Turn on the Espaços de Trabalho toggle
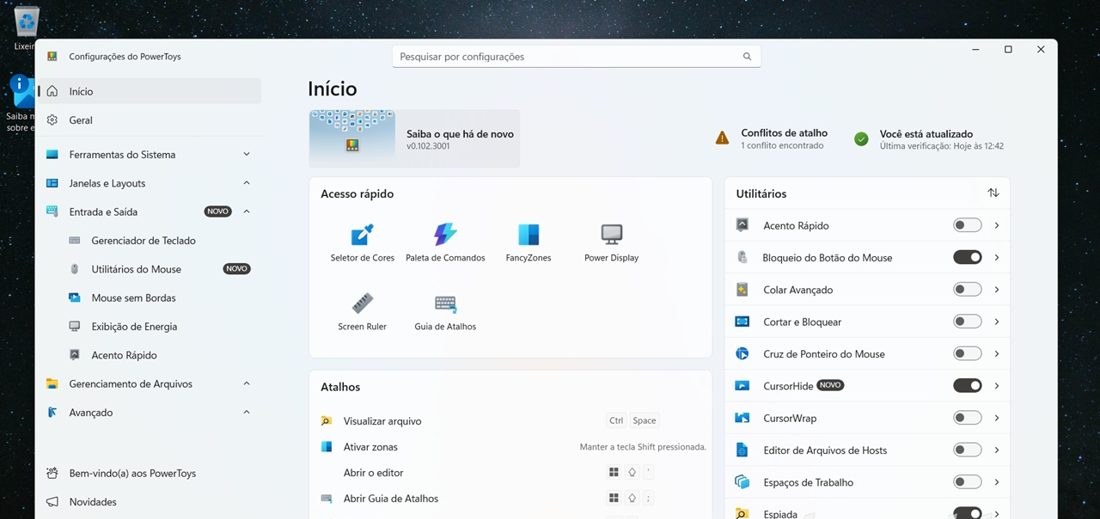 (967, 482)
